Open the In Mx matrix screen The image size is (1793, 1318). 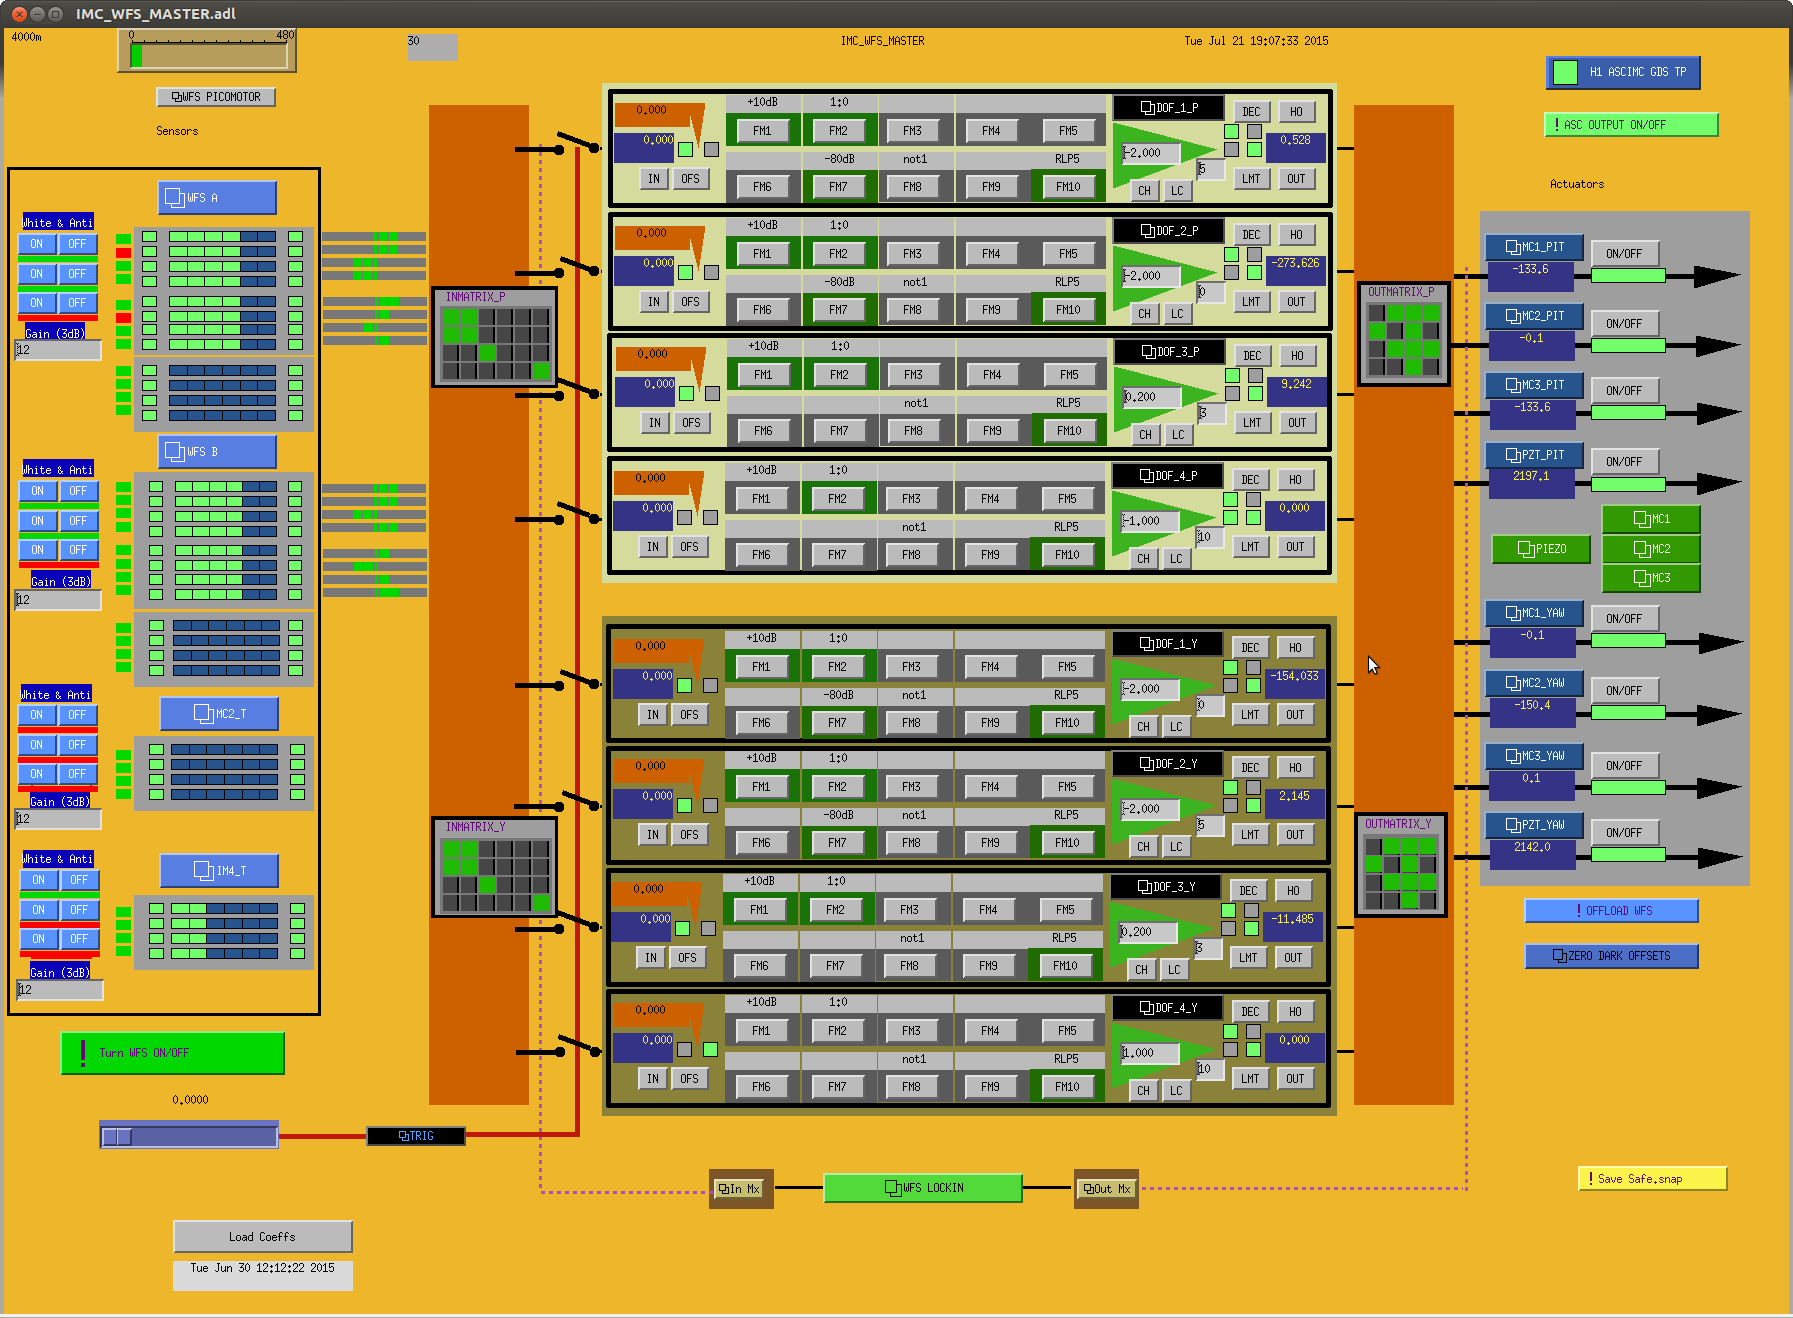coord(740,1189)
